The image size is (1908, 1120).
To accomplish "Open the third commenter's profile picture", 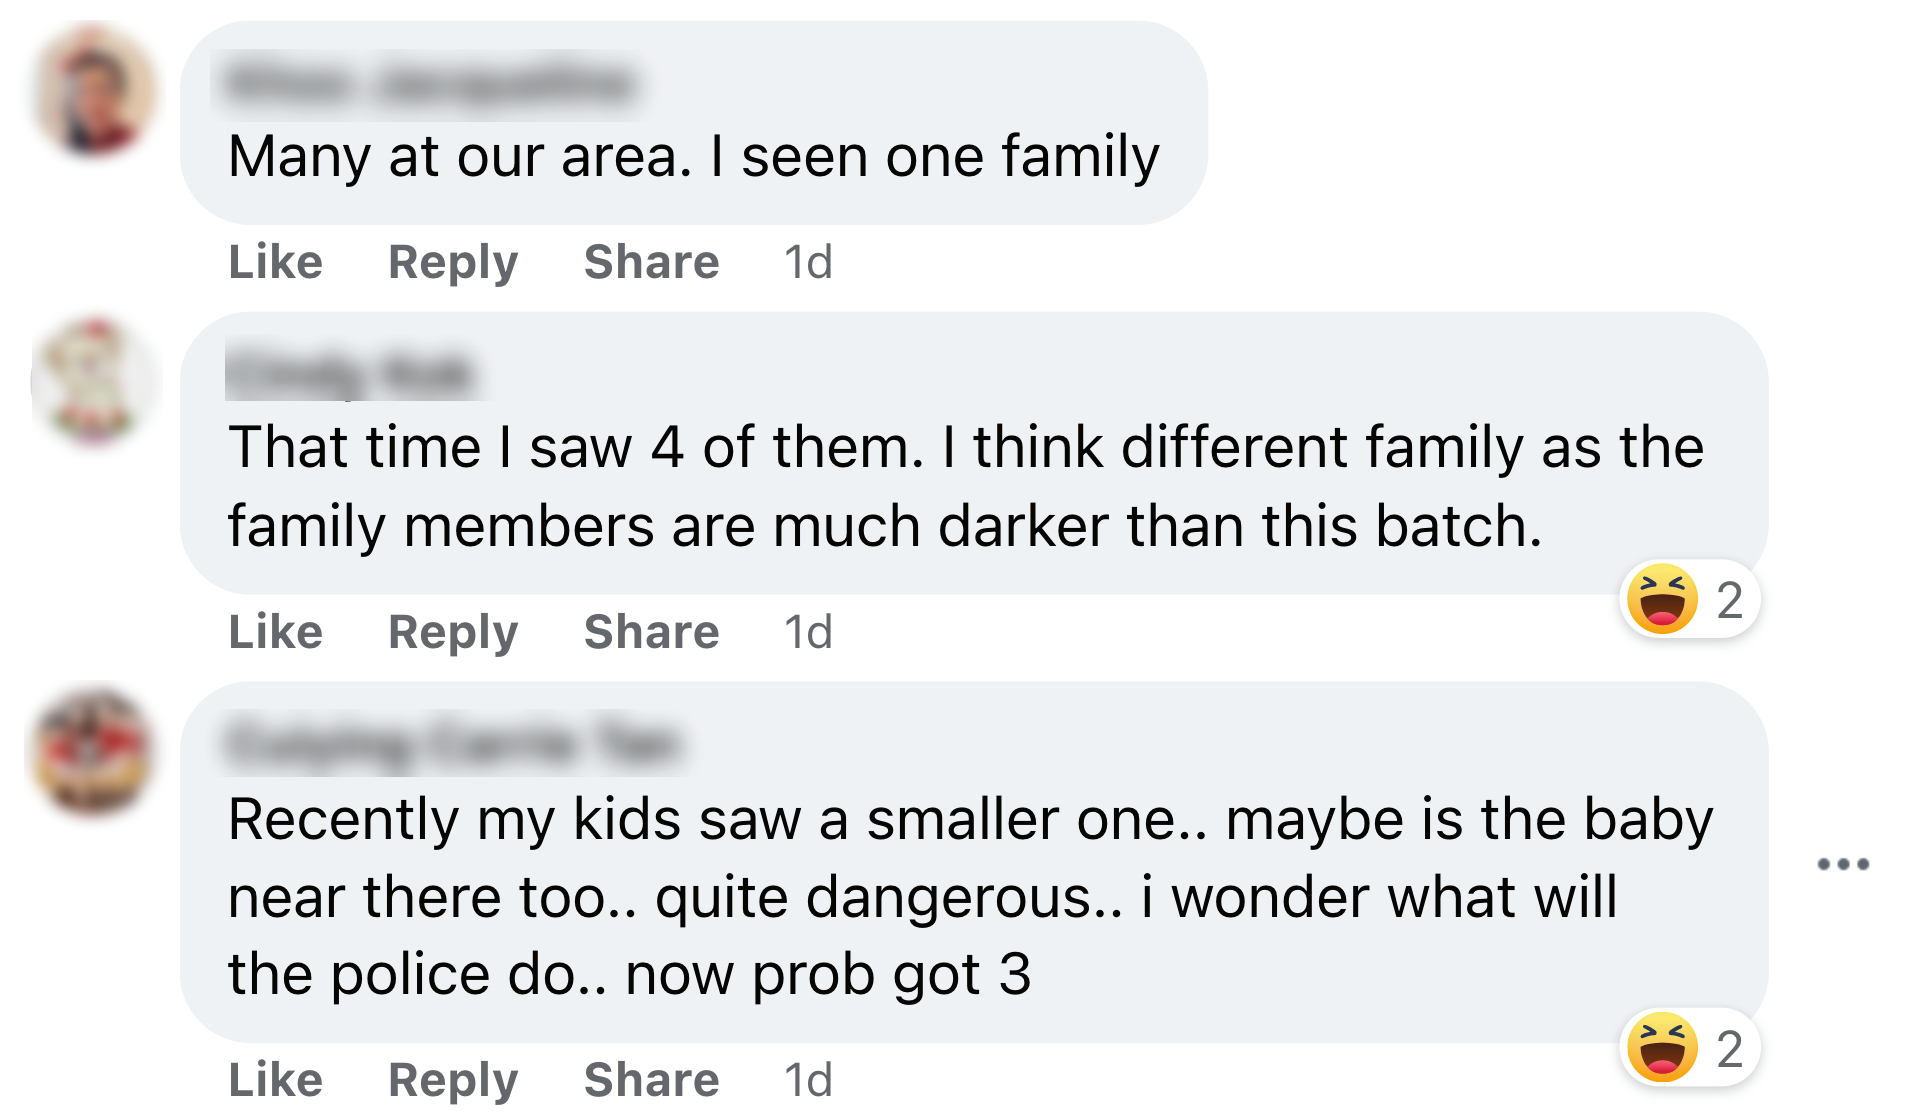I will point(93,752).
